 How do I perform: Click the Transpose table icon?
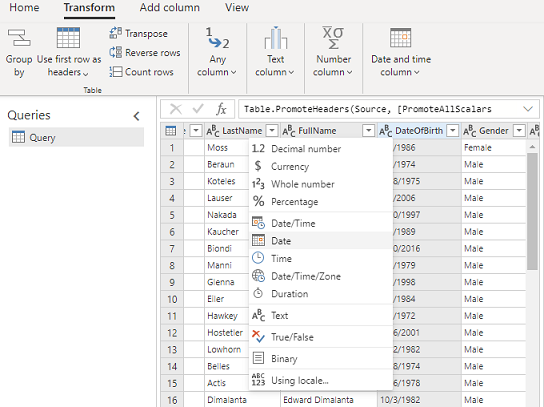pyautogui.click(x=116, y=33)
